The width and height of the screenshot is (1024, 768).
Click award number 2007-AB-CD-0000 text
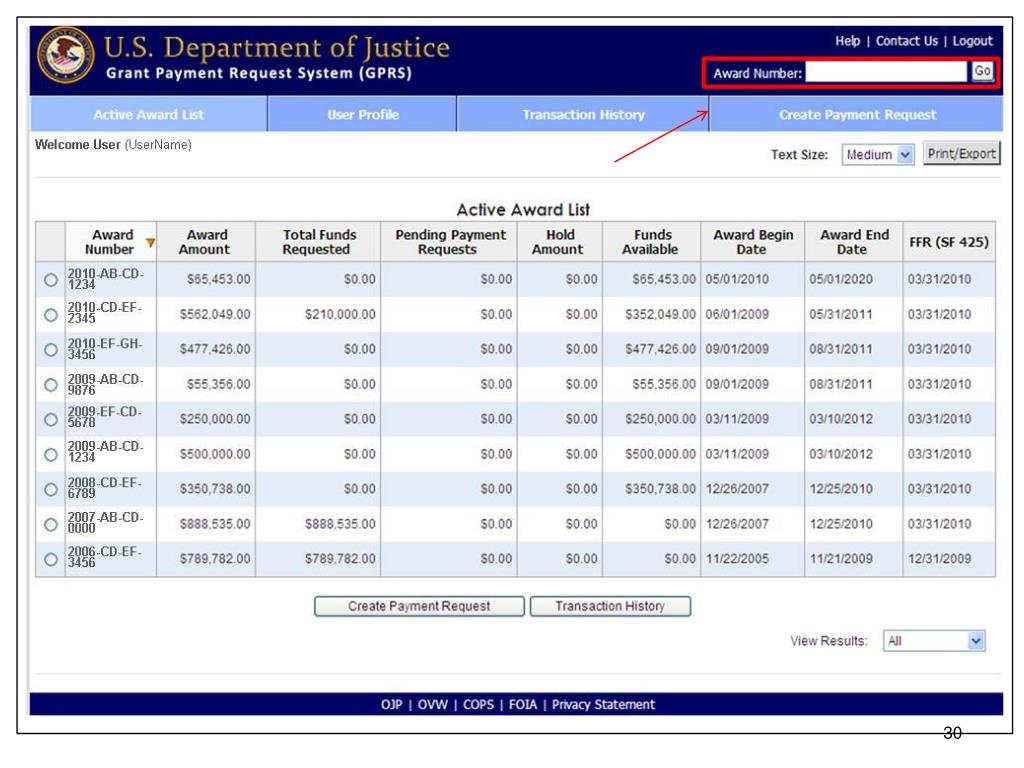105,522
